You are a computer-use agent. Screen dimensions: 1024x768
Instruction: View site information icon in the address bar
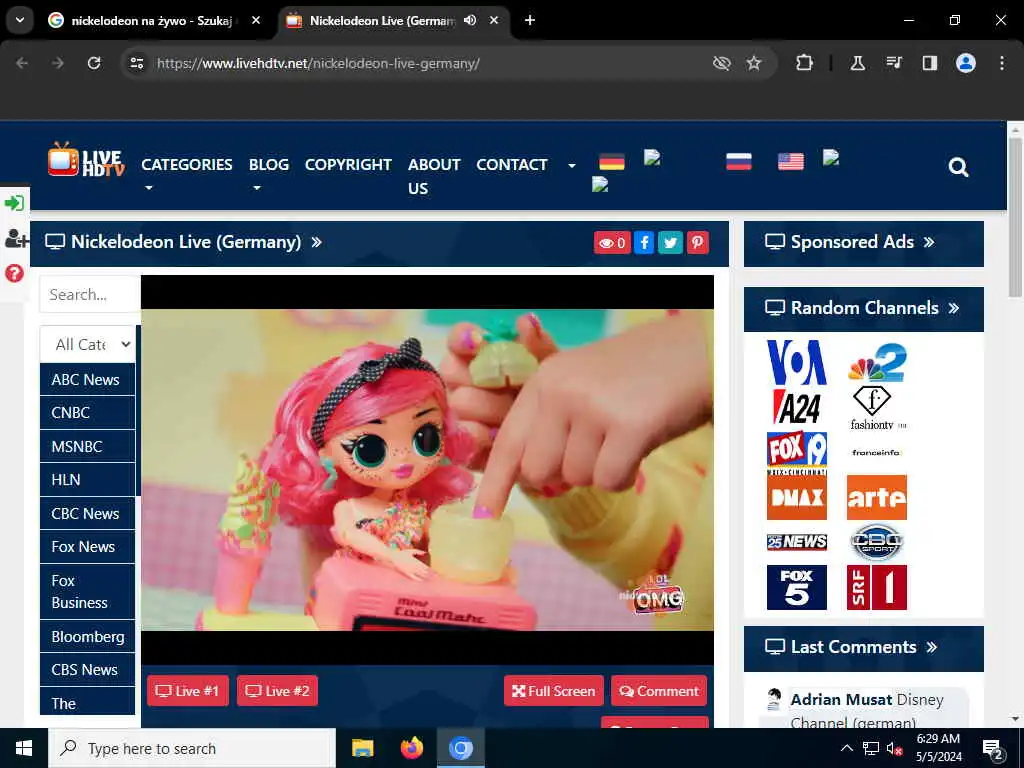pyautogui.click(x=136, y=63)
